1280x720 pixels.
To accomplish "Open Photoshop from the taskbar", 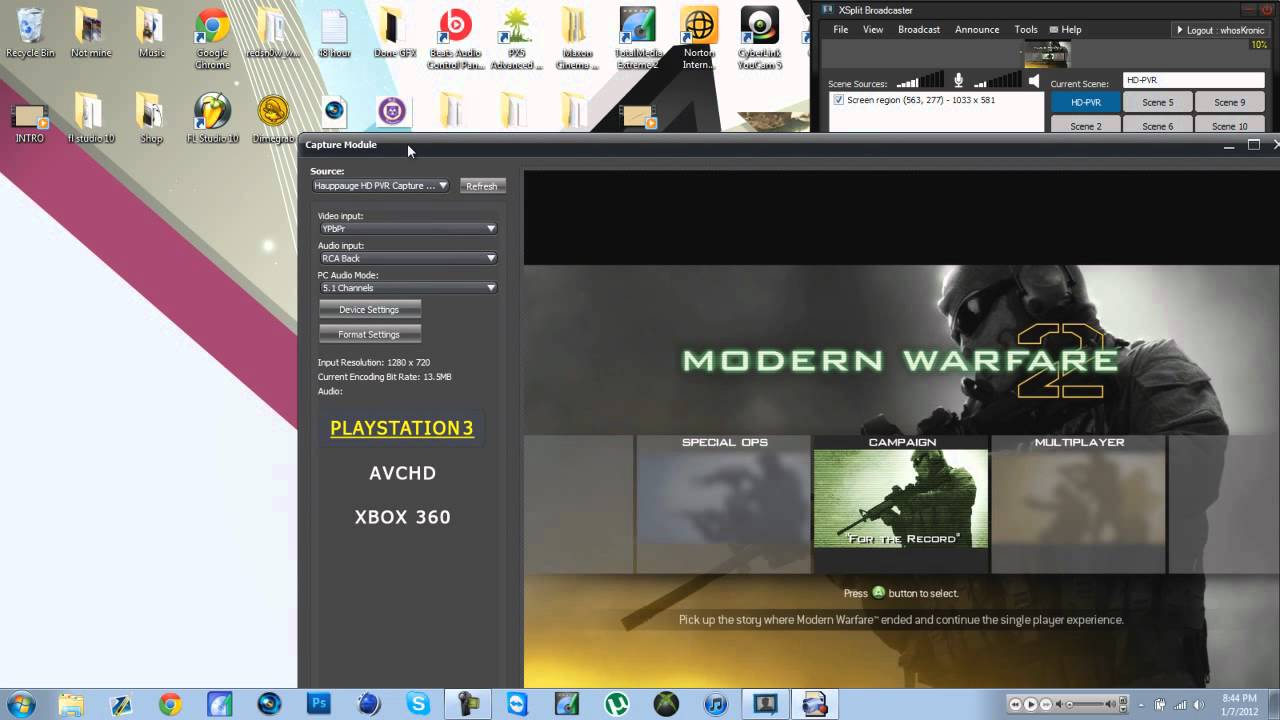I will tap(319, 704).
